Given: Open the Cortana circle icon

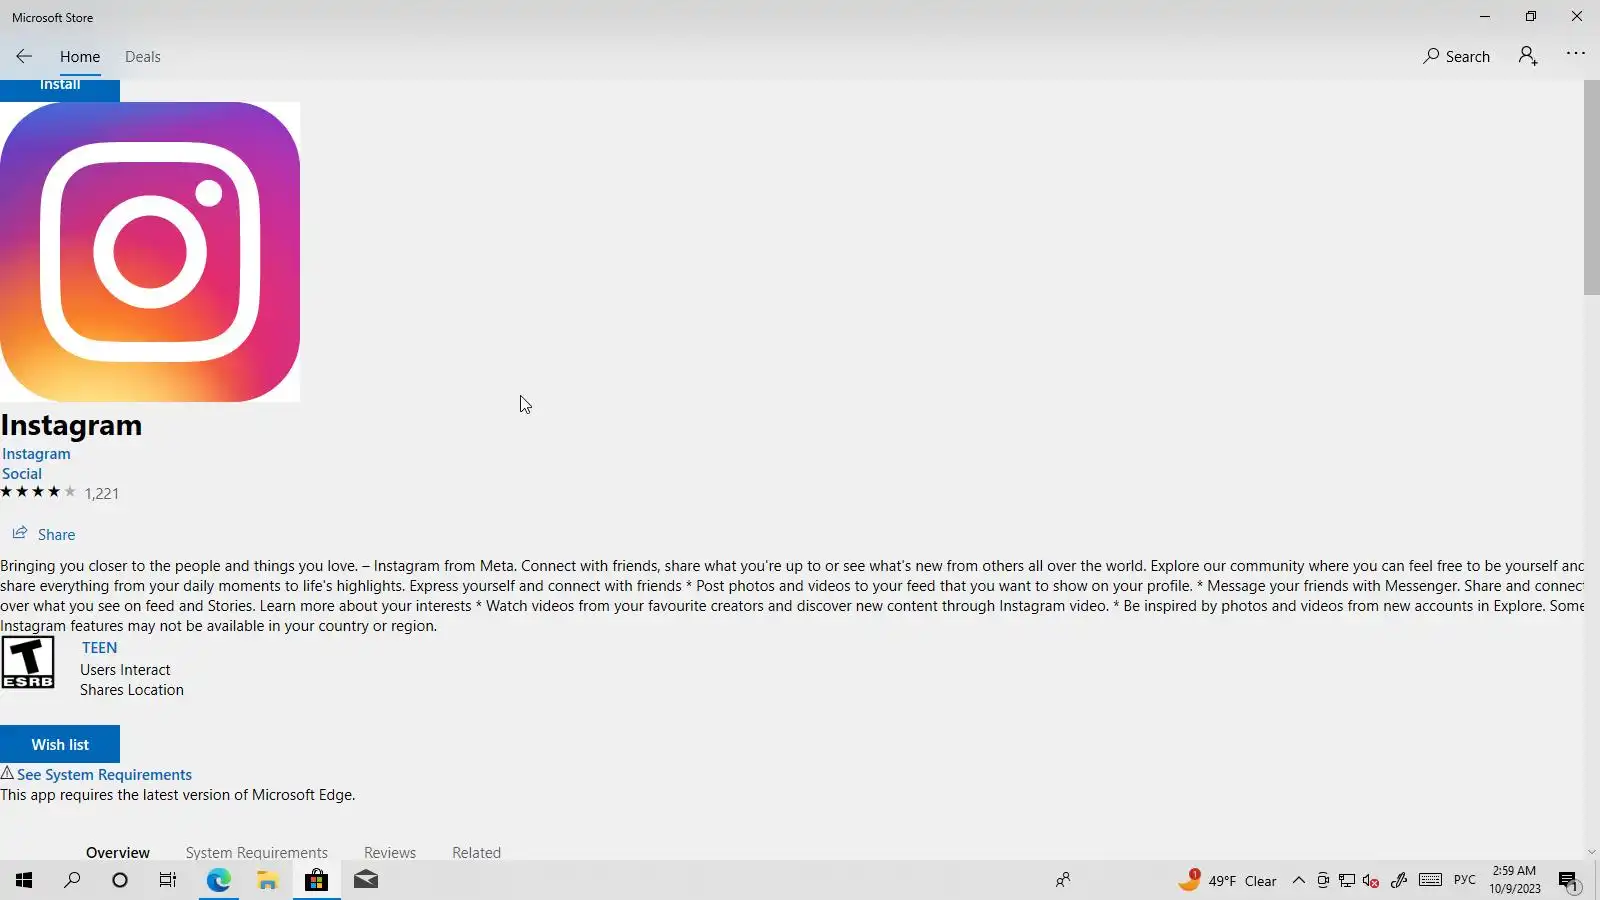Looking at the screenshot, I should [120, 880].
